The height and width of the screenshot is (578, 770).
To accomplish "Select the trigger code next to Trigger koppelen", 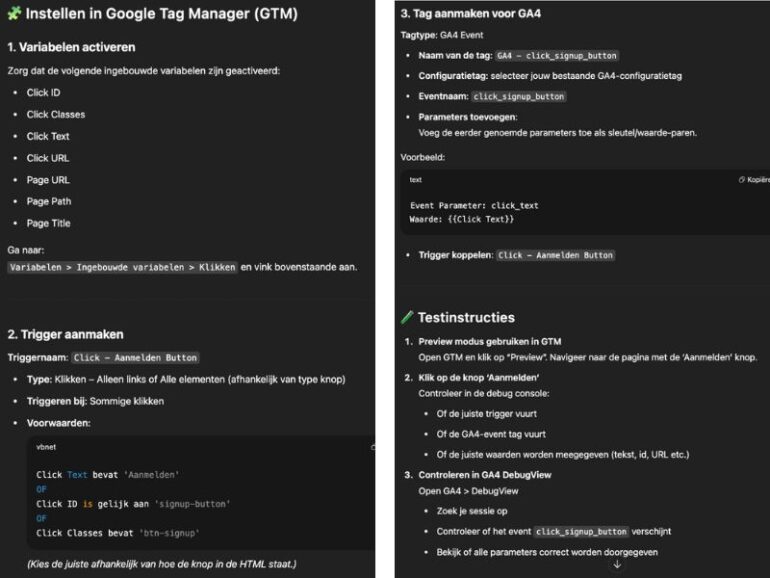I will pyautogui.click(x=555, y=255).
